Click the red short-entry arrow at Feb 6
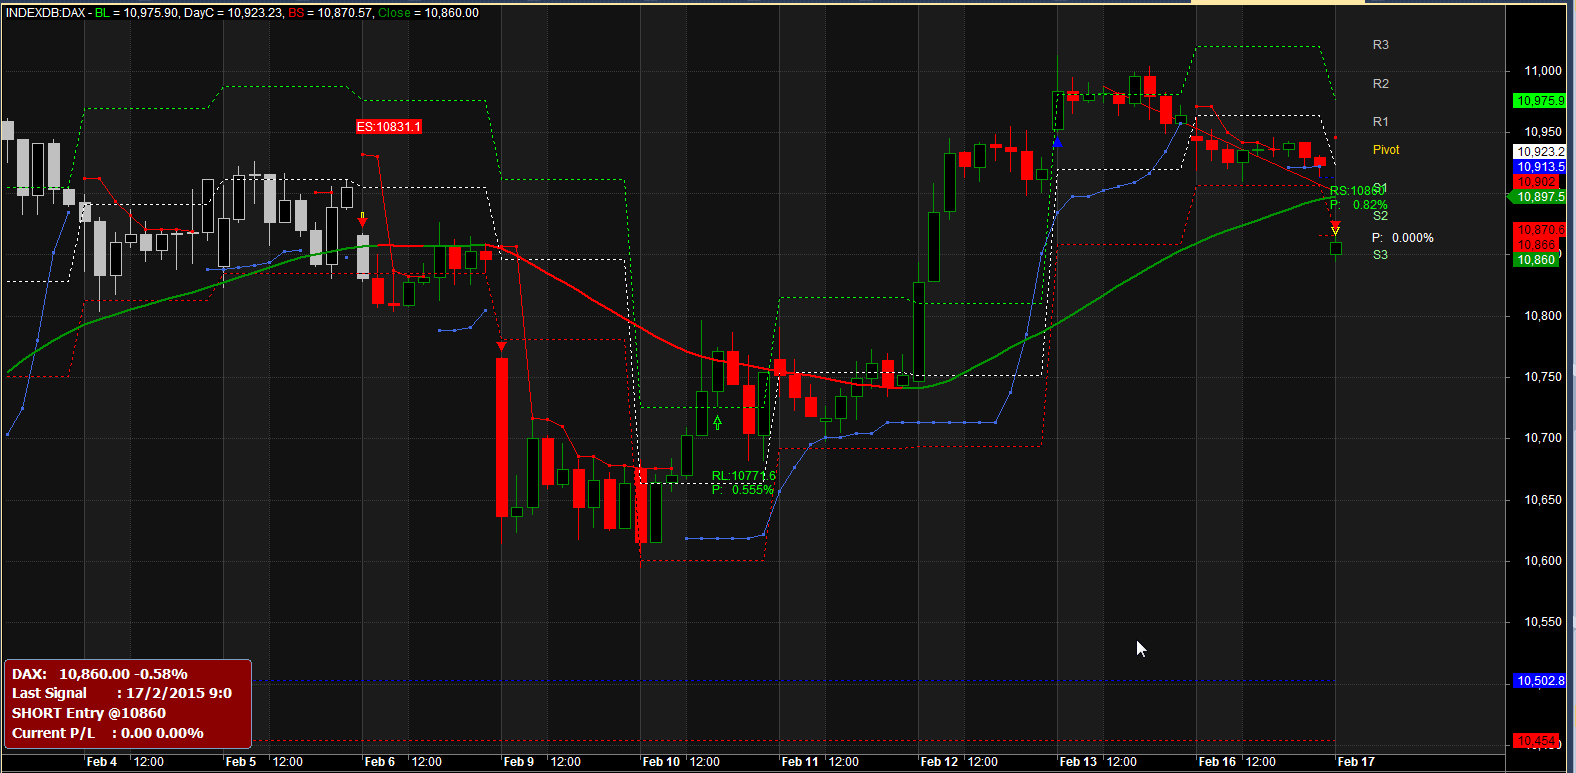The image size is (1576, 773). coord(363,220)
